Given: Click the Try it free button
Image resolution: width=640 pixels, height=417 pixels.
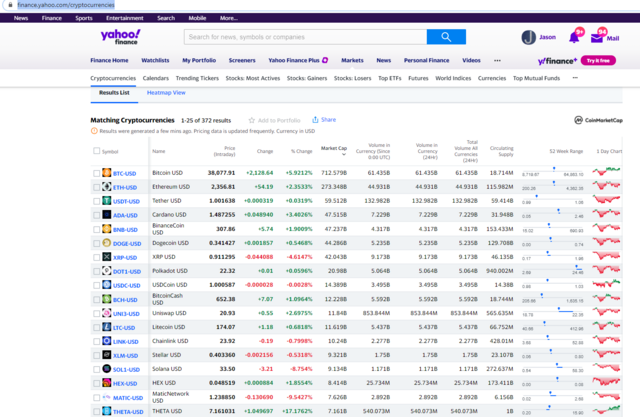Looking at the screenshot, I should point(598,61).
